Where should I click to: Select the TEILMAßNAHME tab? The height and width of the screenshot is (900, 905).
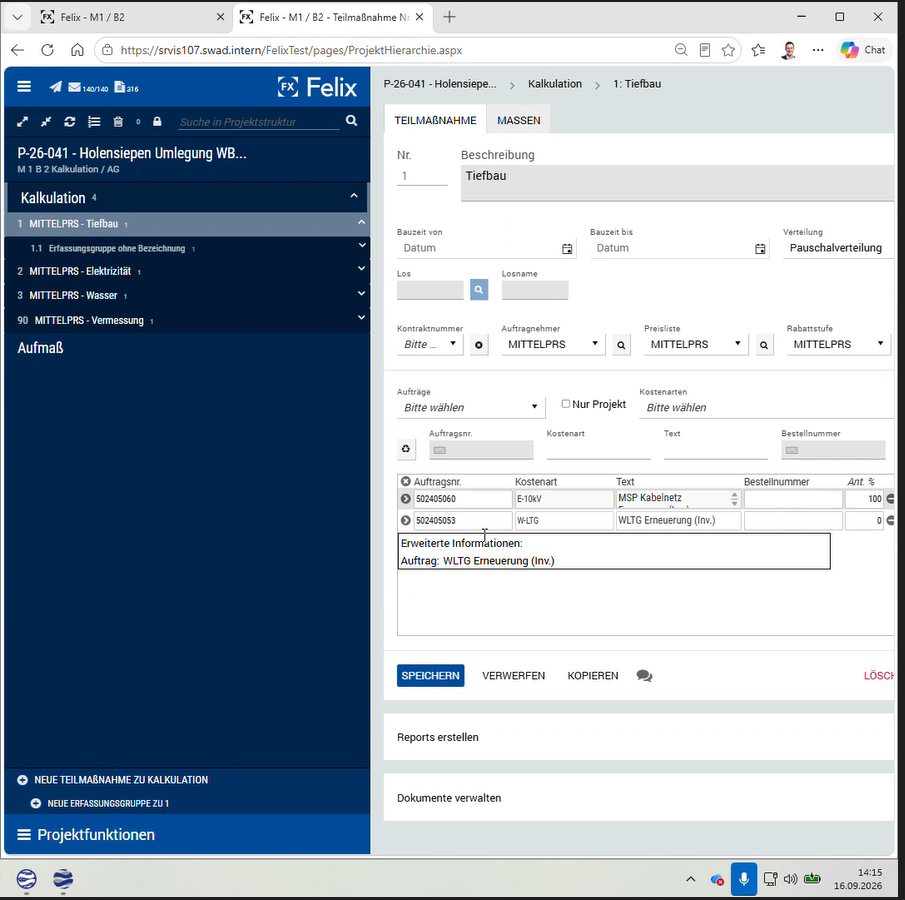[435, 120]
